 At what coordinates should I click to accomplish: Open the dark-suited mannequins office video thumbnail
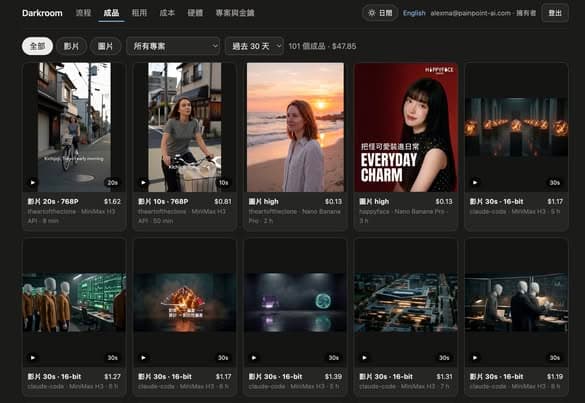[516, 302]
